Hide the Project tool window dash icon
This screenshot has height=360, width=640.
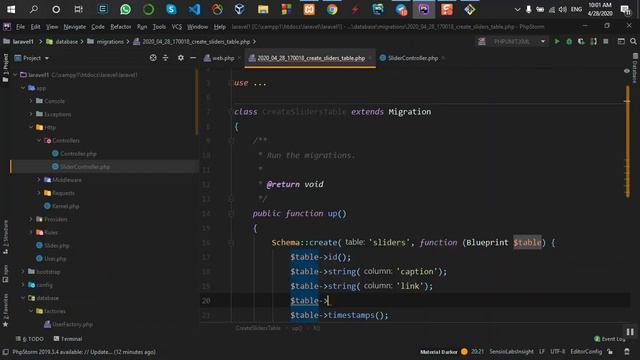click(193, 58)
